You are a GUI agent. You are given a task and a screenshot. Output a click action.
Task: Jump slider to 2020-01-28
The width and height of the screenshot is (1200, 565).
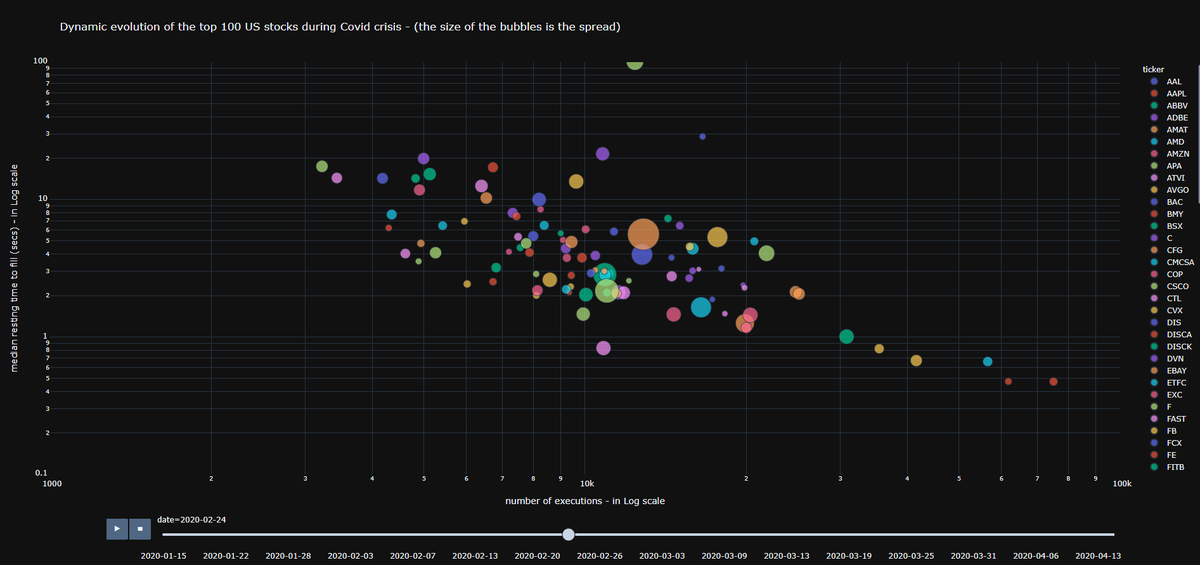[x=288, y=554]
